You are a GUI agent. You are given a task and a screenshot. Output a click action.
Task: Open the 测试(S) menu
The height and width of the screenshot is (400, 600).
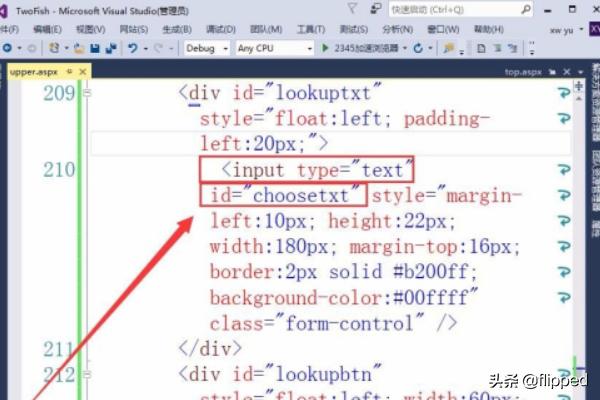354,29
